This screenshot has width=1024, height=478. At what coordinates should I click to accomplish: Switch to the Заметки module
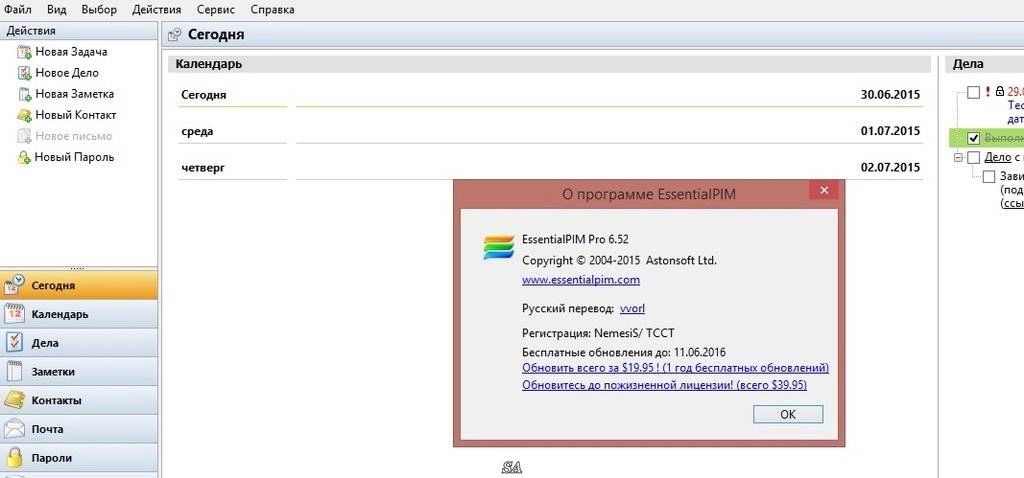tap(79, 372)
